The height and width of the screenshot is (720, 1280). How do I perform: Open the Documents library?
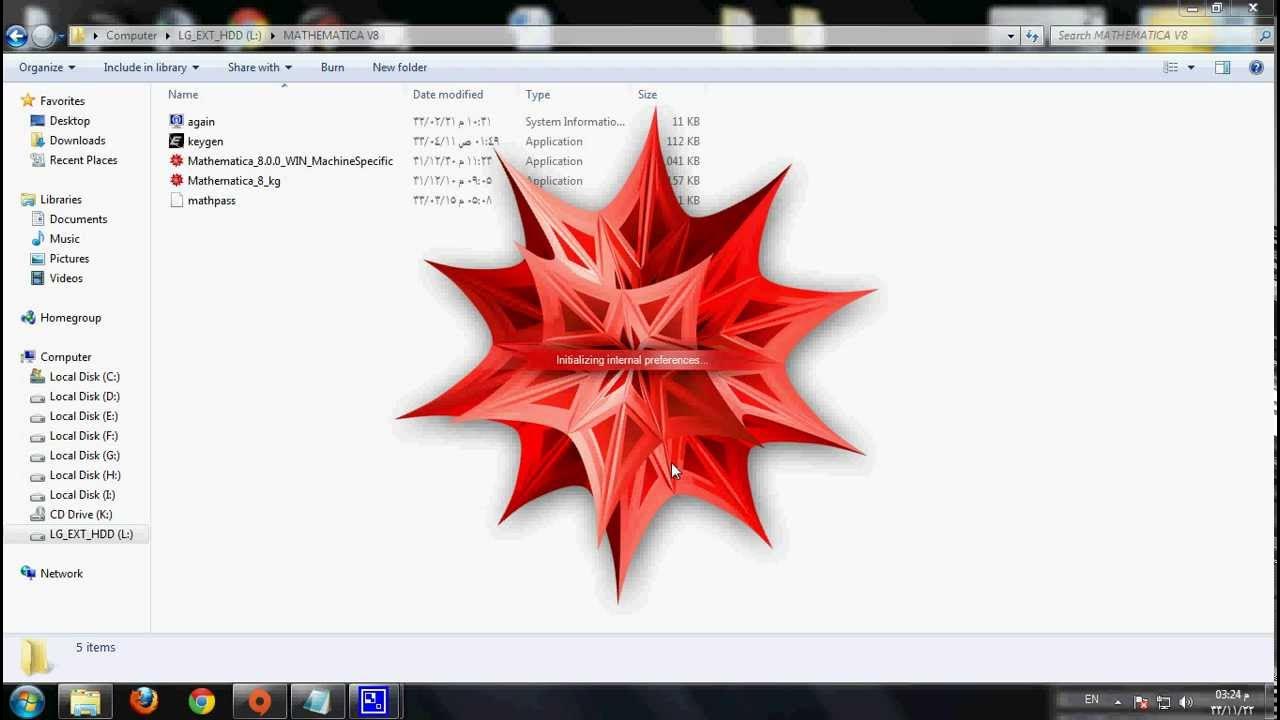(78, 219)
